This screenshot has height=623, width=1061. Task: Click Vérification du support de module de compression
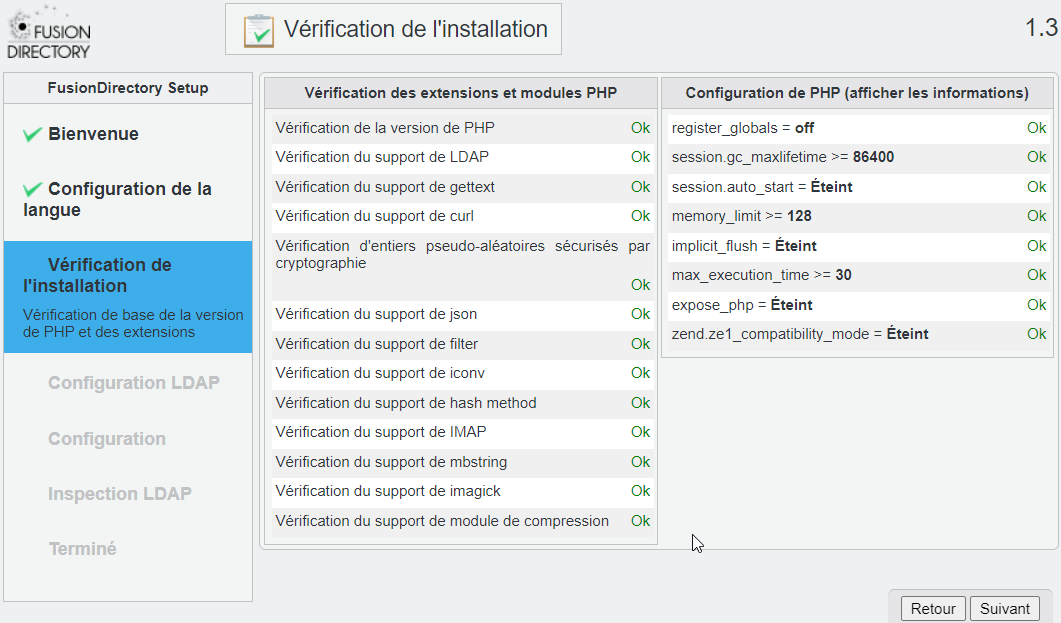tap(462, 521)
